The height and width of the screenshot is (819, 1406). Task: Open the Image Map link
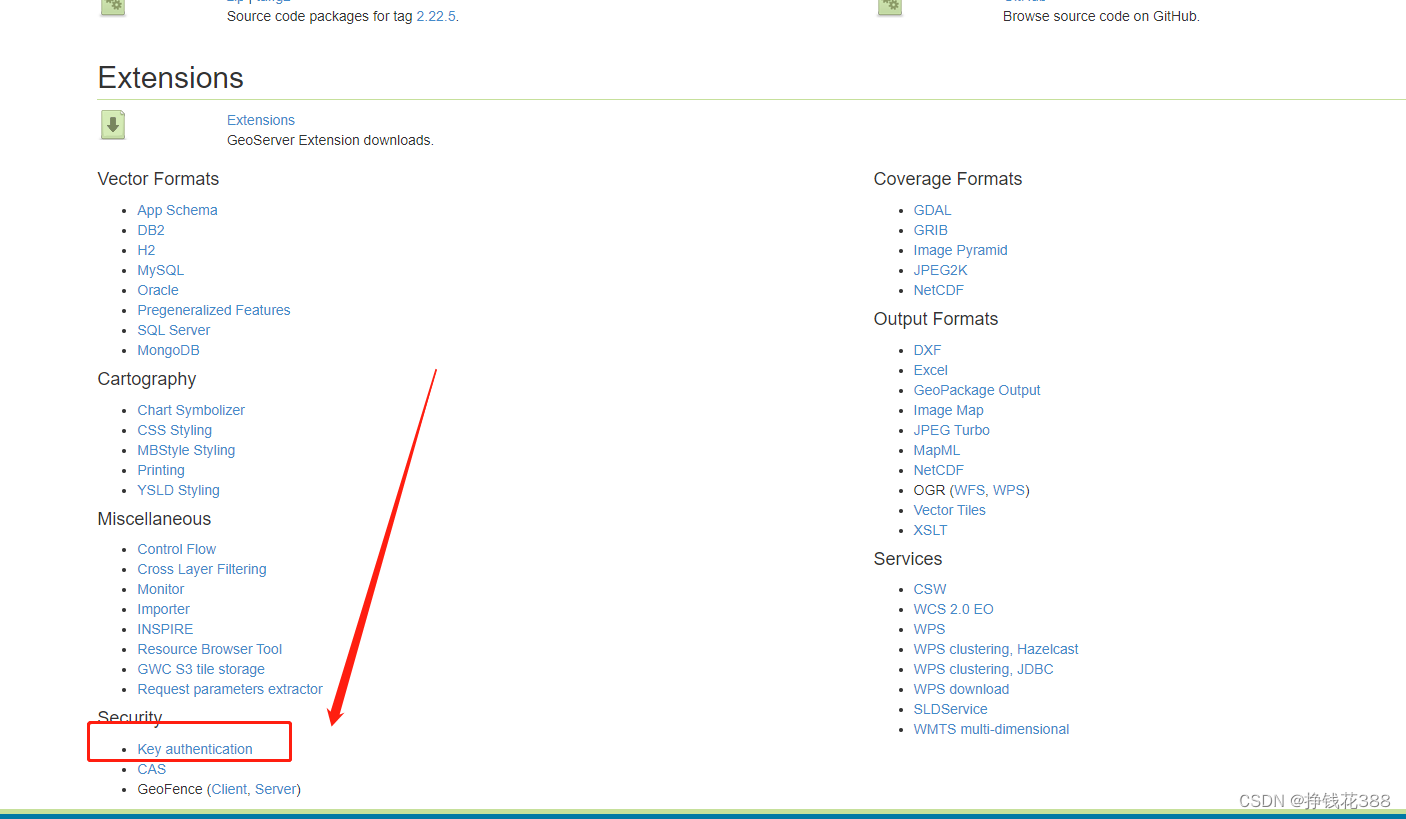[948, 410]
